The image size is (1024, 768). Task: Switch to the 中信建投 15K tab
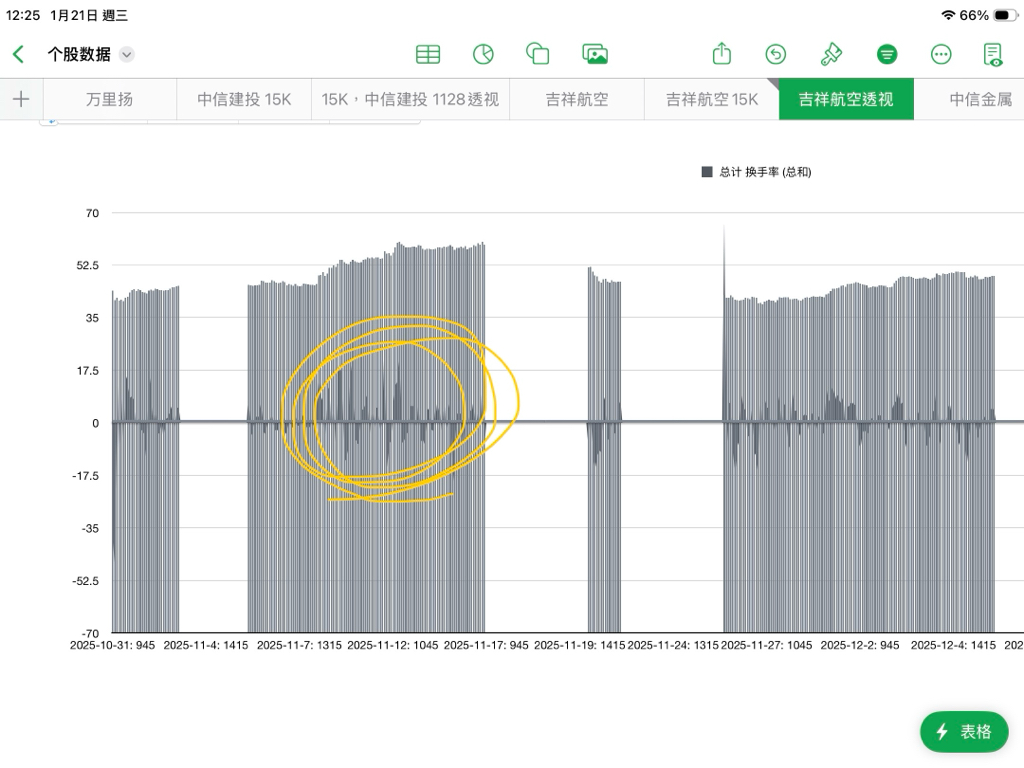tap(244, 99)
